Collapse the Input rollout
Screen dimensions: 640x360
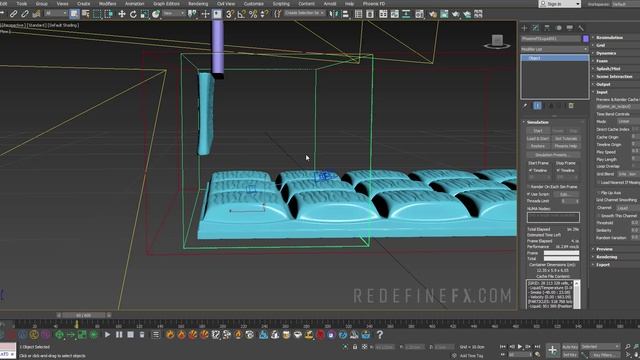pyautogui.click(x=602, y=92)
